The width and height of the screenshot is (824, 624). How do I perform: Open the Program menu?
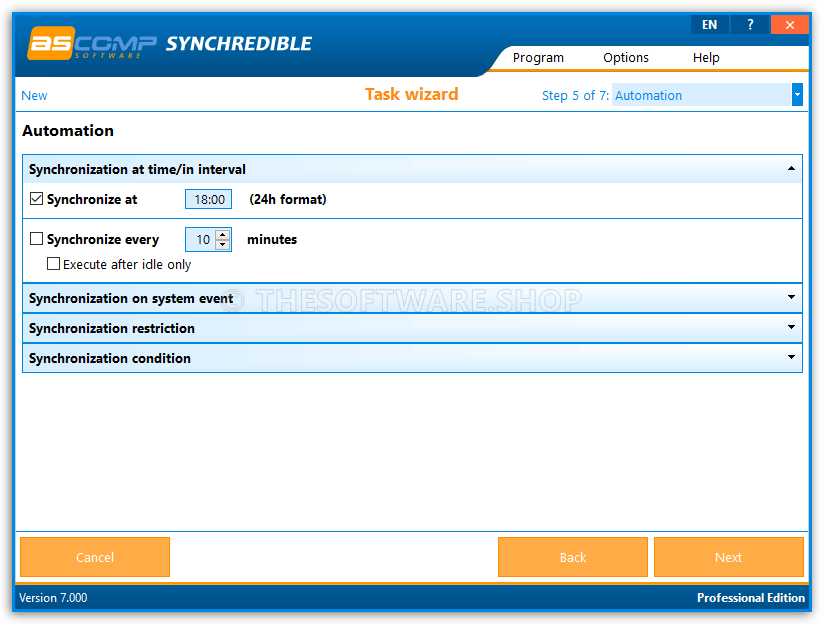(538, 57)
